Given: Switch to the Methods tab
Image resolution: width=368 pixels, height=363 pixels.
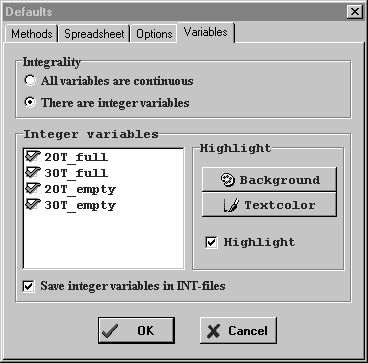Looking at the screenshot, I should click(x=32, y=34).
